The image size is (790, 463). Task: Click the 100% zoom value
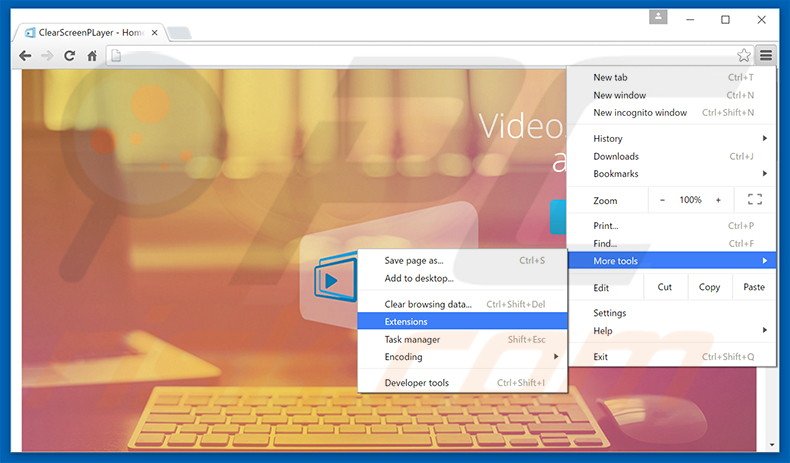pos(690,200)
